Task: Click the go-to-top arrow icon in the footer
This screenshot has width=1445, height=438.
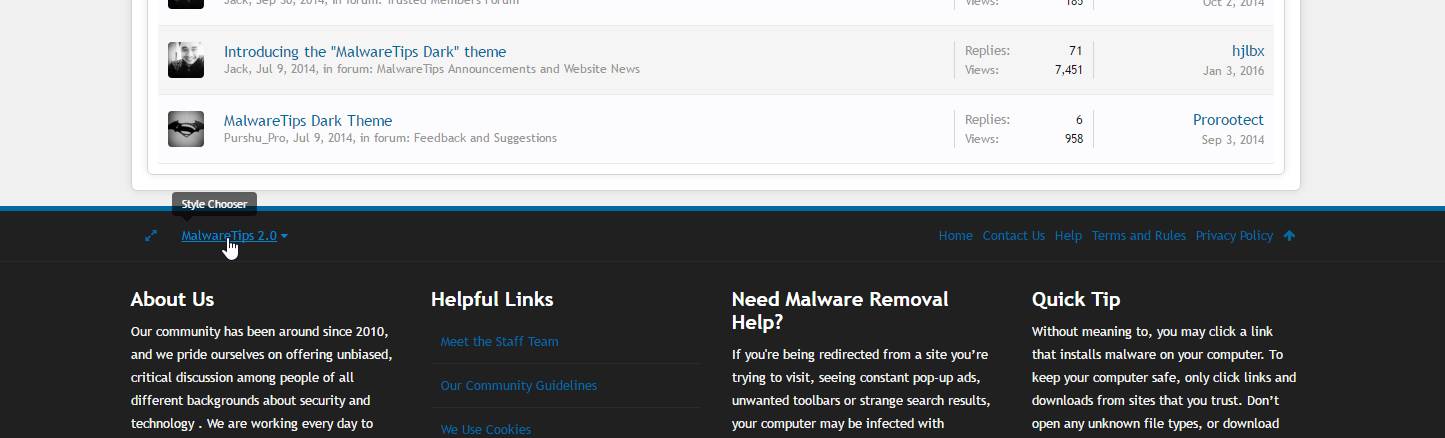Action: (x=1289, y=236)
